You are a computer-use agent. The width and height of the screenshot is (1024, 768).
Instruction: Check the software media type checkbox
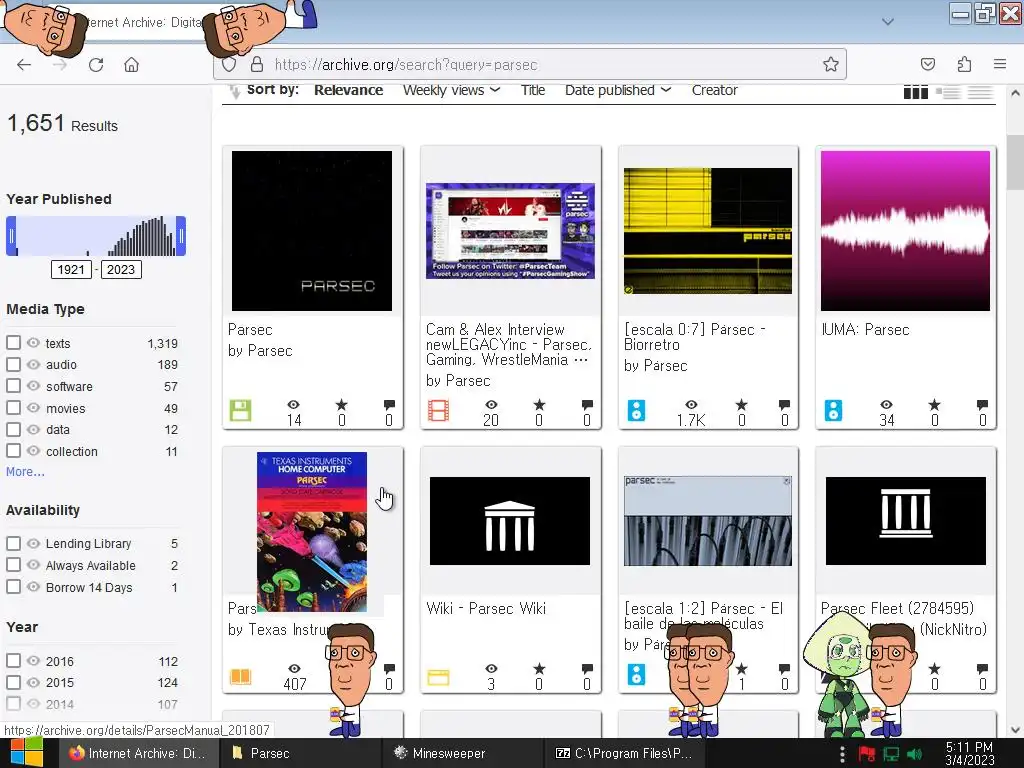coord(13,385)
